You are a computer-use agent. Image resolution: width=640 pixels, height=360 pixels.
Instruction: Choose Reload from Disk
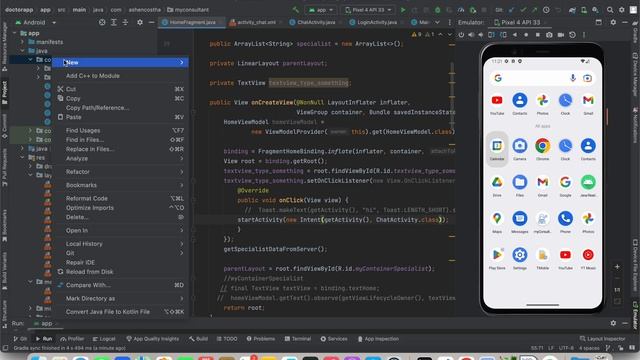coord(120,272)
